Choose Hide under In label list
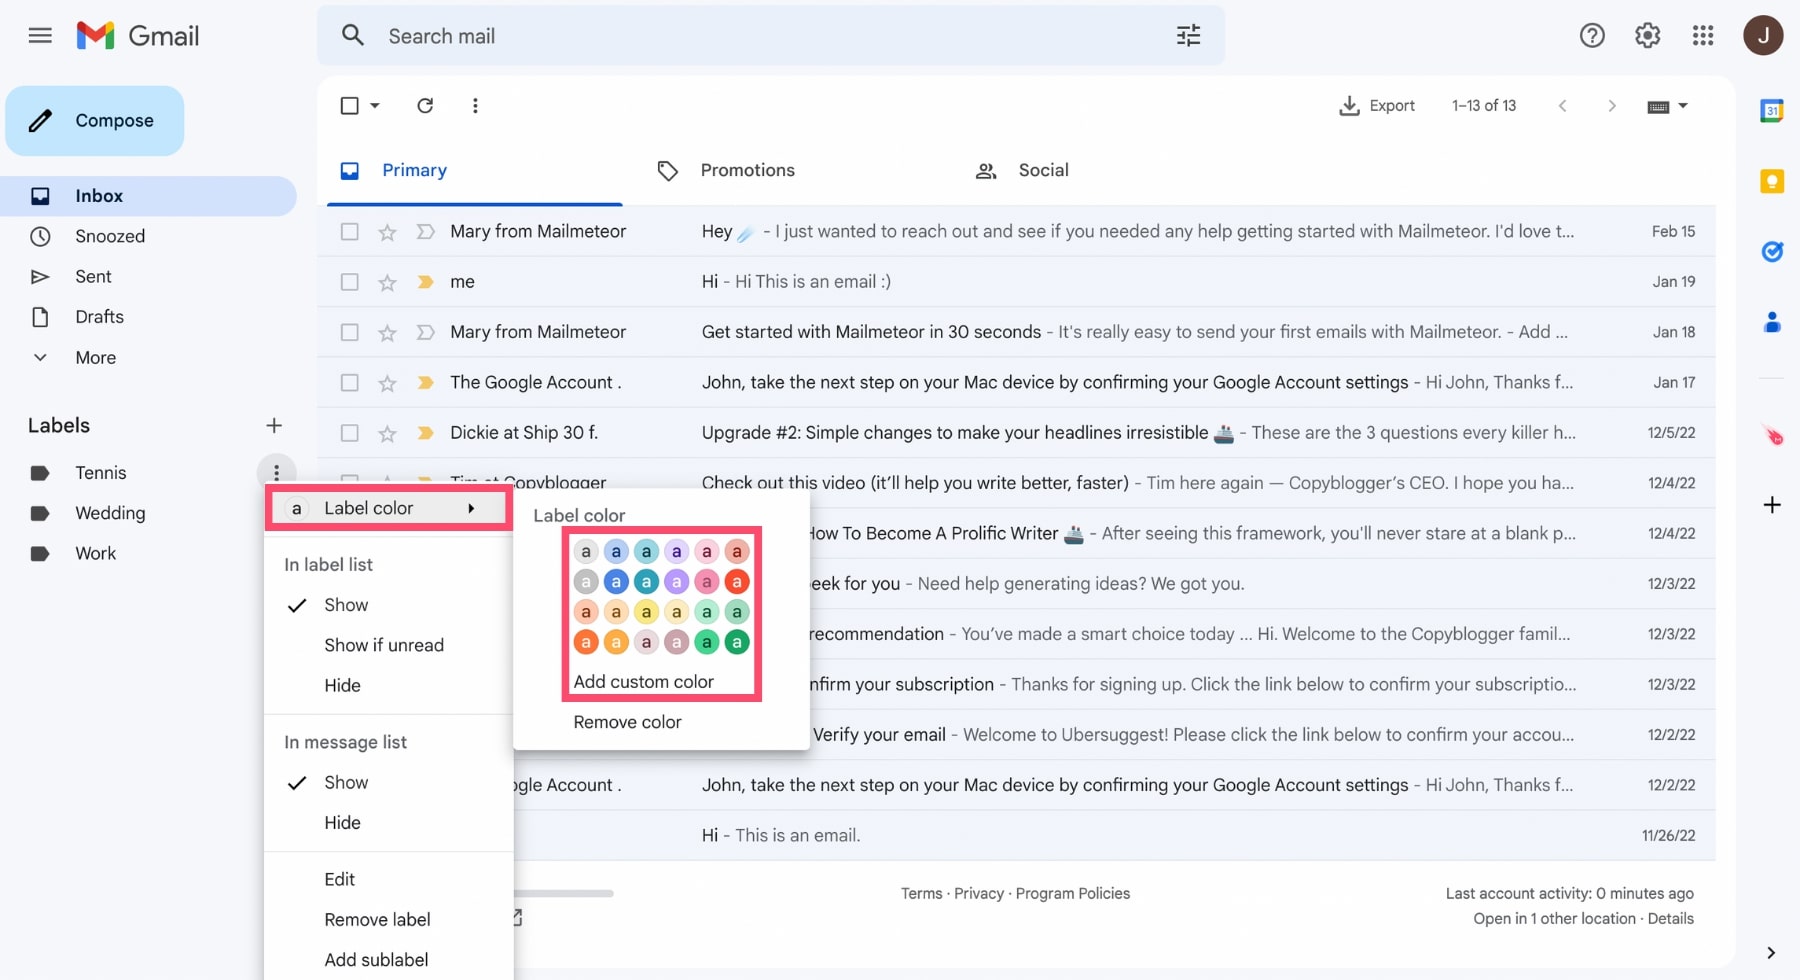This screenshot has height=980, width=1800. point(342,686)
